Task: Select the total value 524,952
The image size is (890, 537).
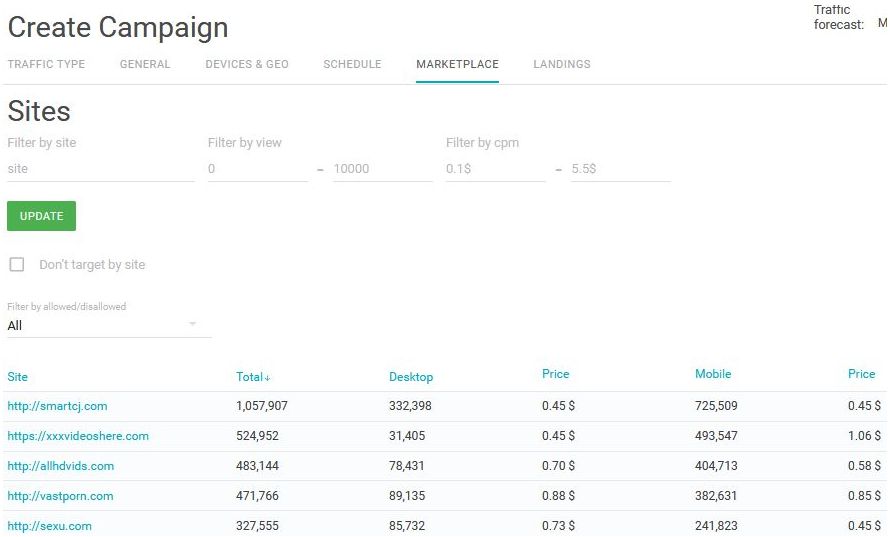Action: coord(257,436)
